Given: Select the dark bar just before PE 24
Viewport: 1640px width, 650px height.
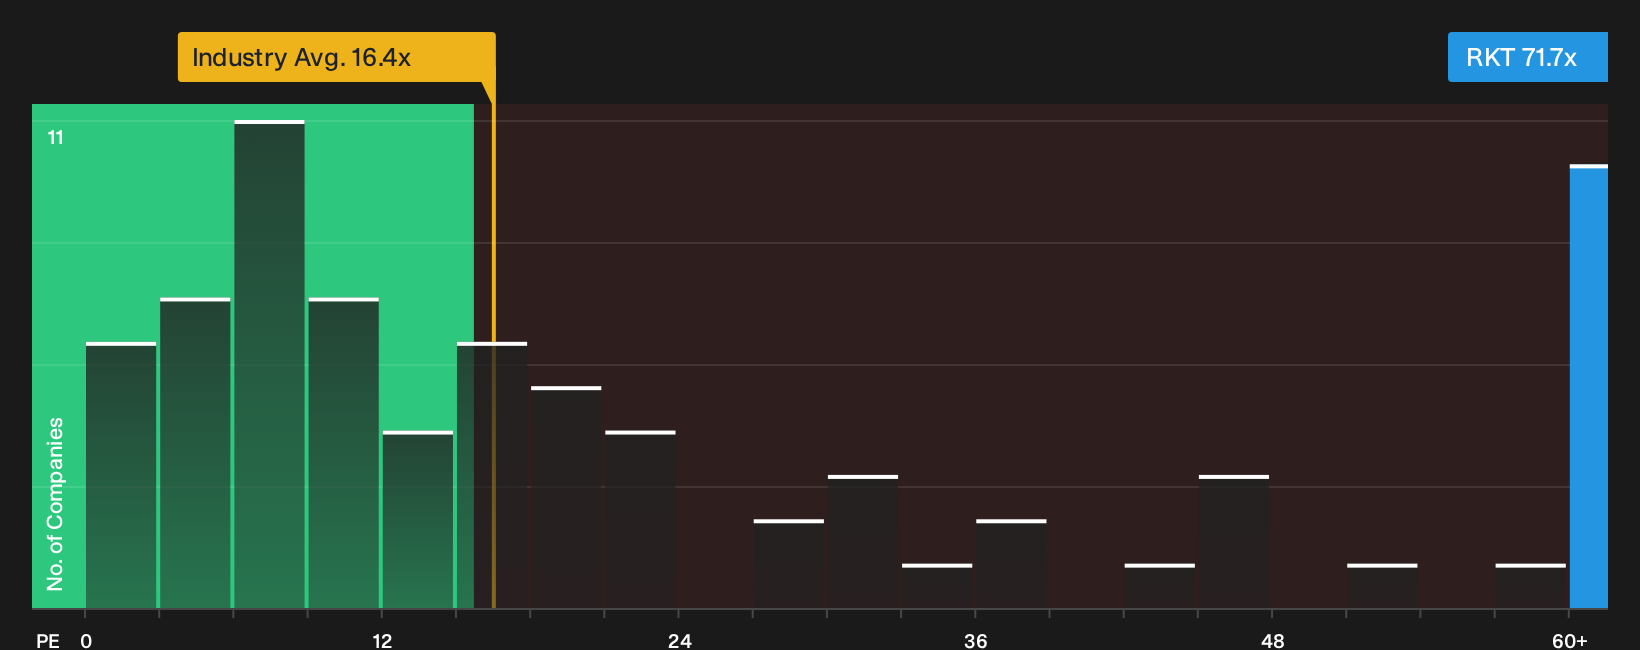Looking at the screenshot, I should click(x=640, y=519).
